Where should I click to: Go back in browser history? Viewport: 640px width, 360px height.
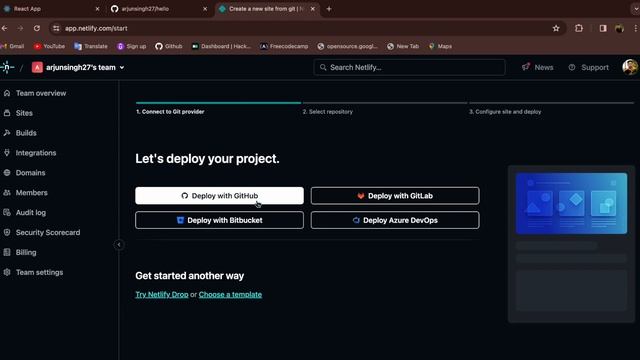tap(4, 28)
